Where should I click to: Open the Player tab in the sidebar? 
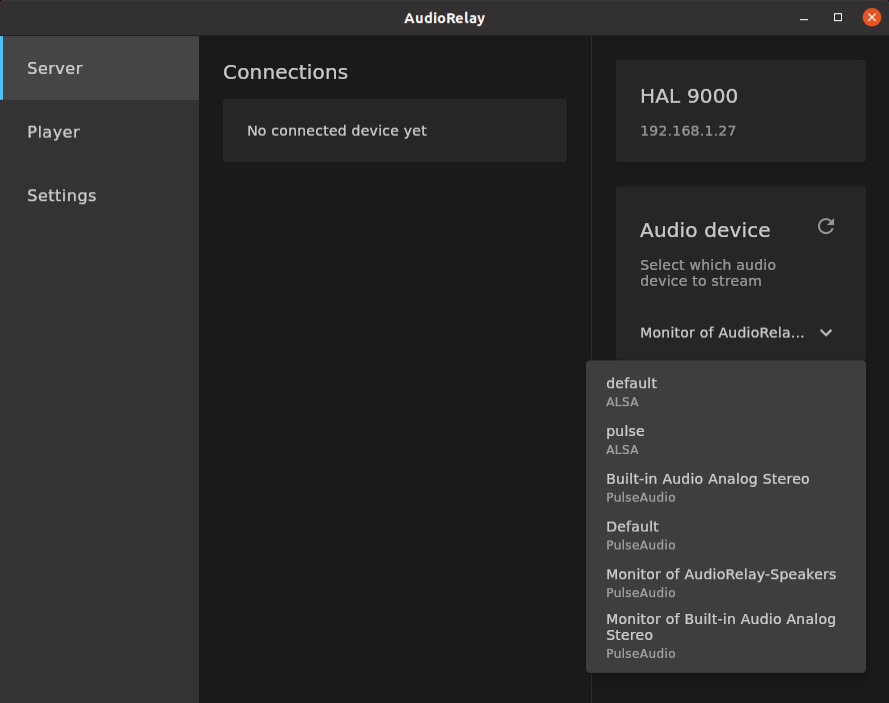tap(100, 132)
